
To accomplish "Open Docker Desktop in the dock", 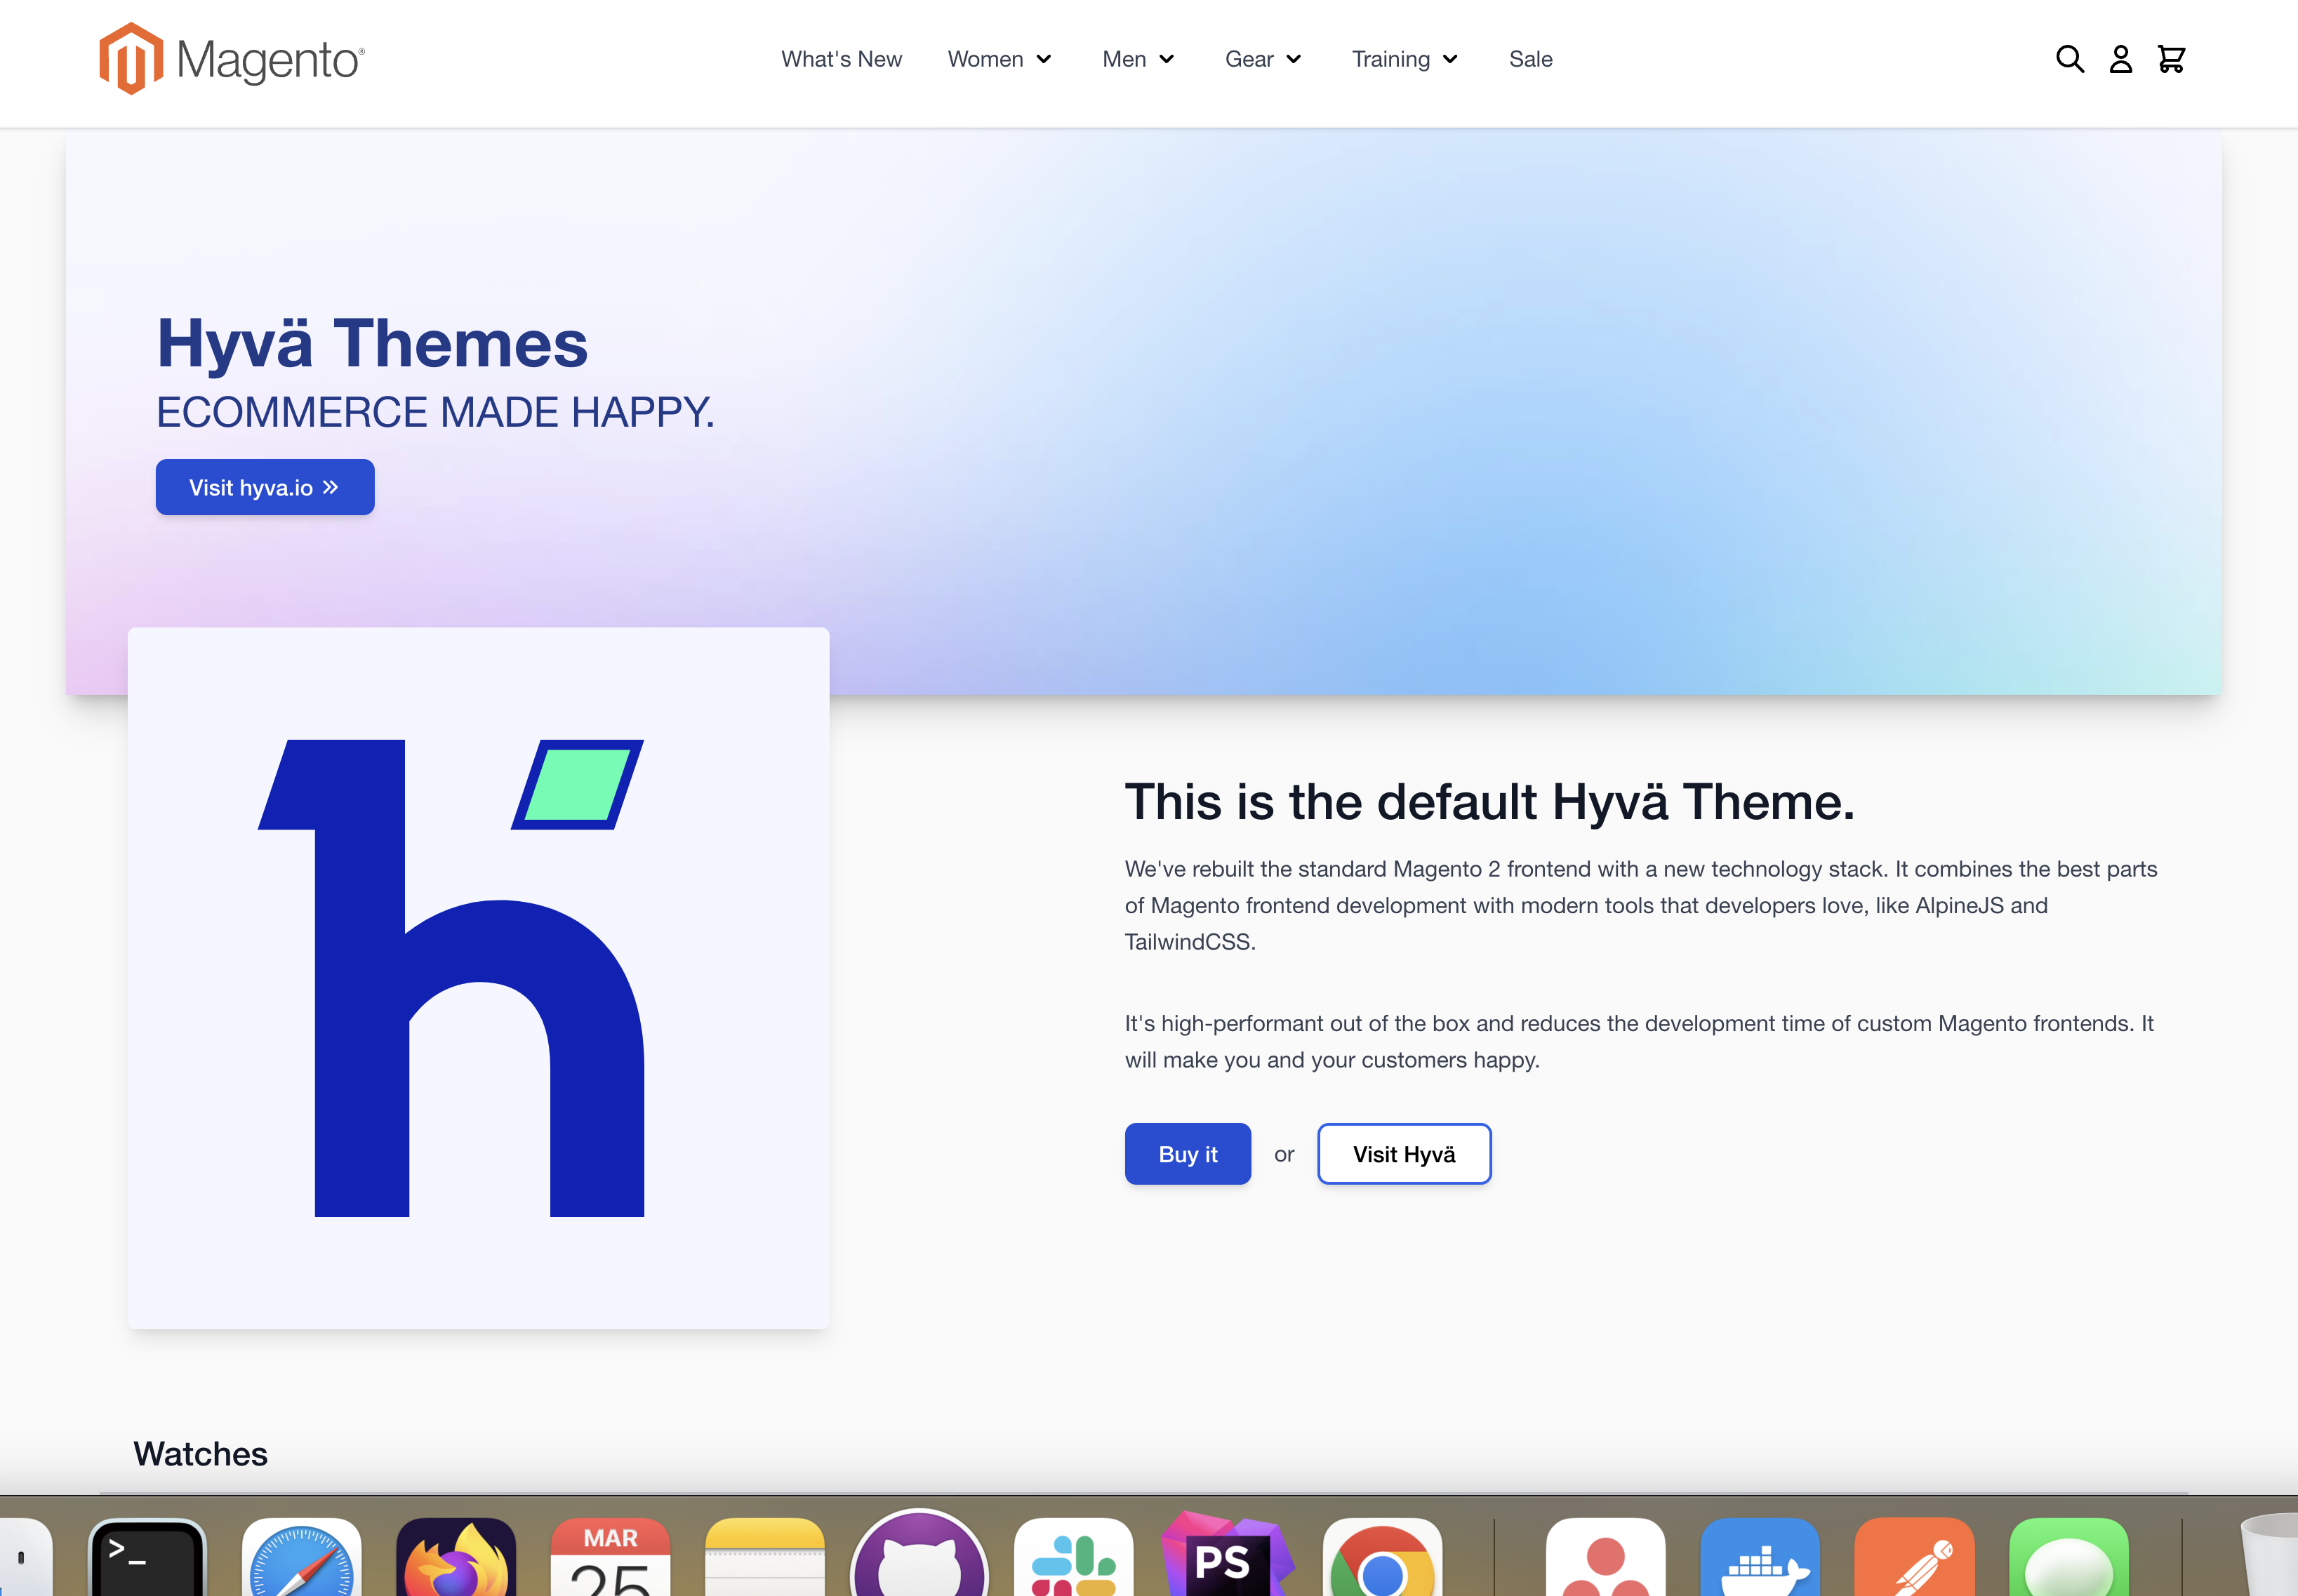I will tap(1760, 1557).
